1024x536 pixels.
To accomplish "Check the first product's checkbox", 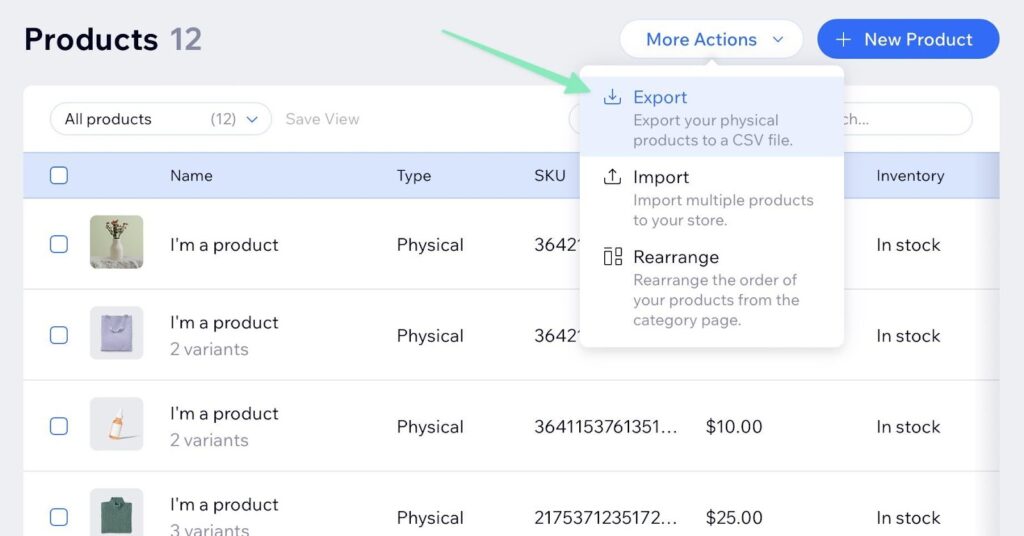I will (59, 244).
